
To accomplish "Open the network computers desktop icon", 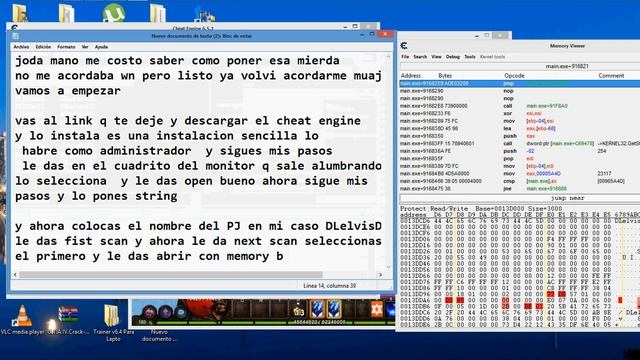I will [204, 15].
